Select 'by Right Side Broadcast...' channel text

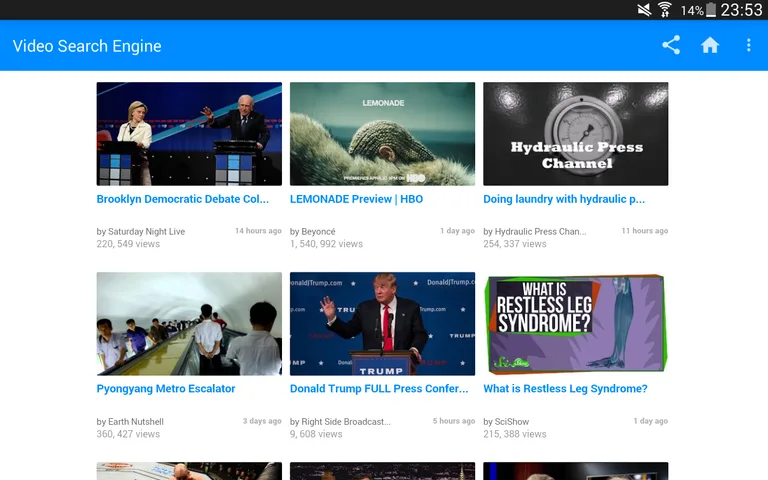click(340, 422)
